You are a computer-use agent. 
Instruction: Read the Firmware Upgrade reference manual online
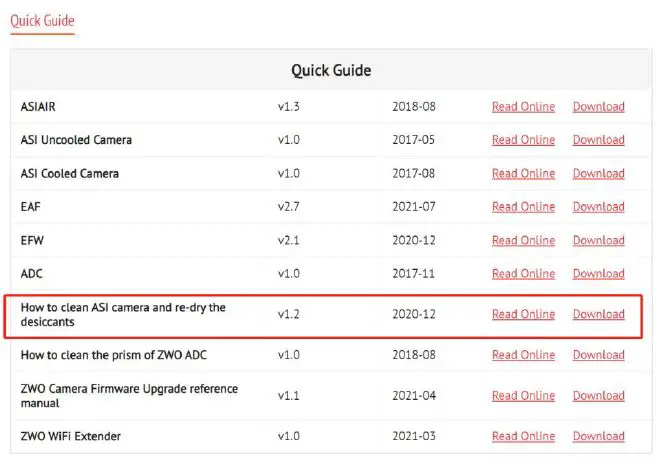(523, 396)
